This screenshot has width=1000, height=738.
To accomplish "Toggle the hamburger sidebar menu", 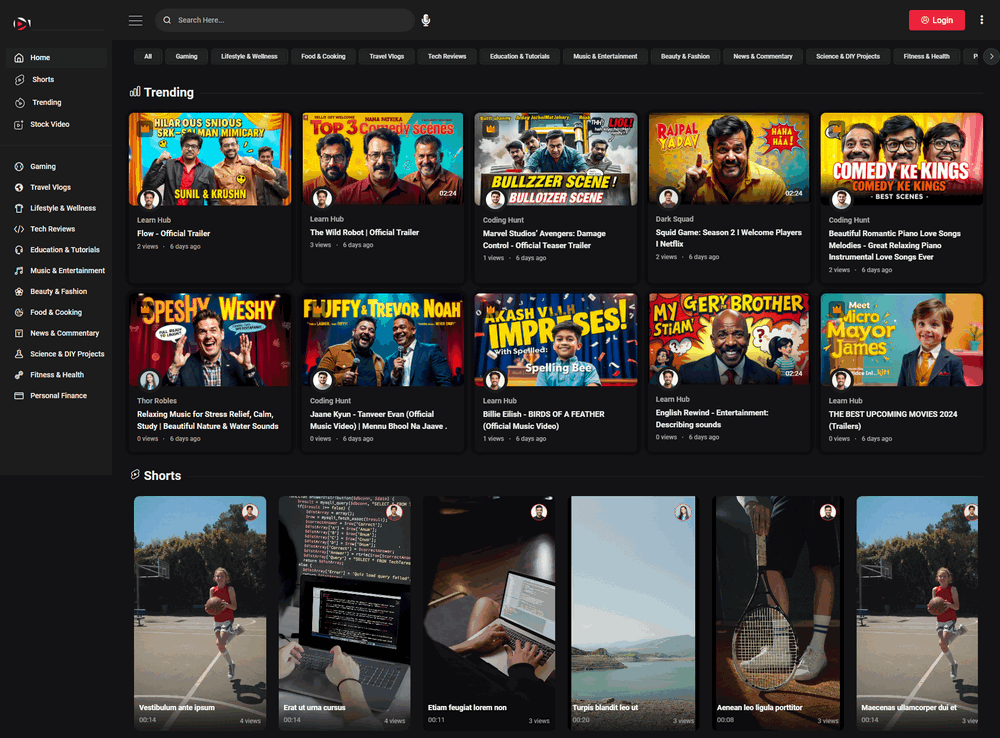I will (135, 20).
